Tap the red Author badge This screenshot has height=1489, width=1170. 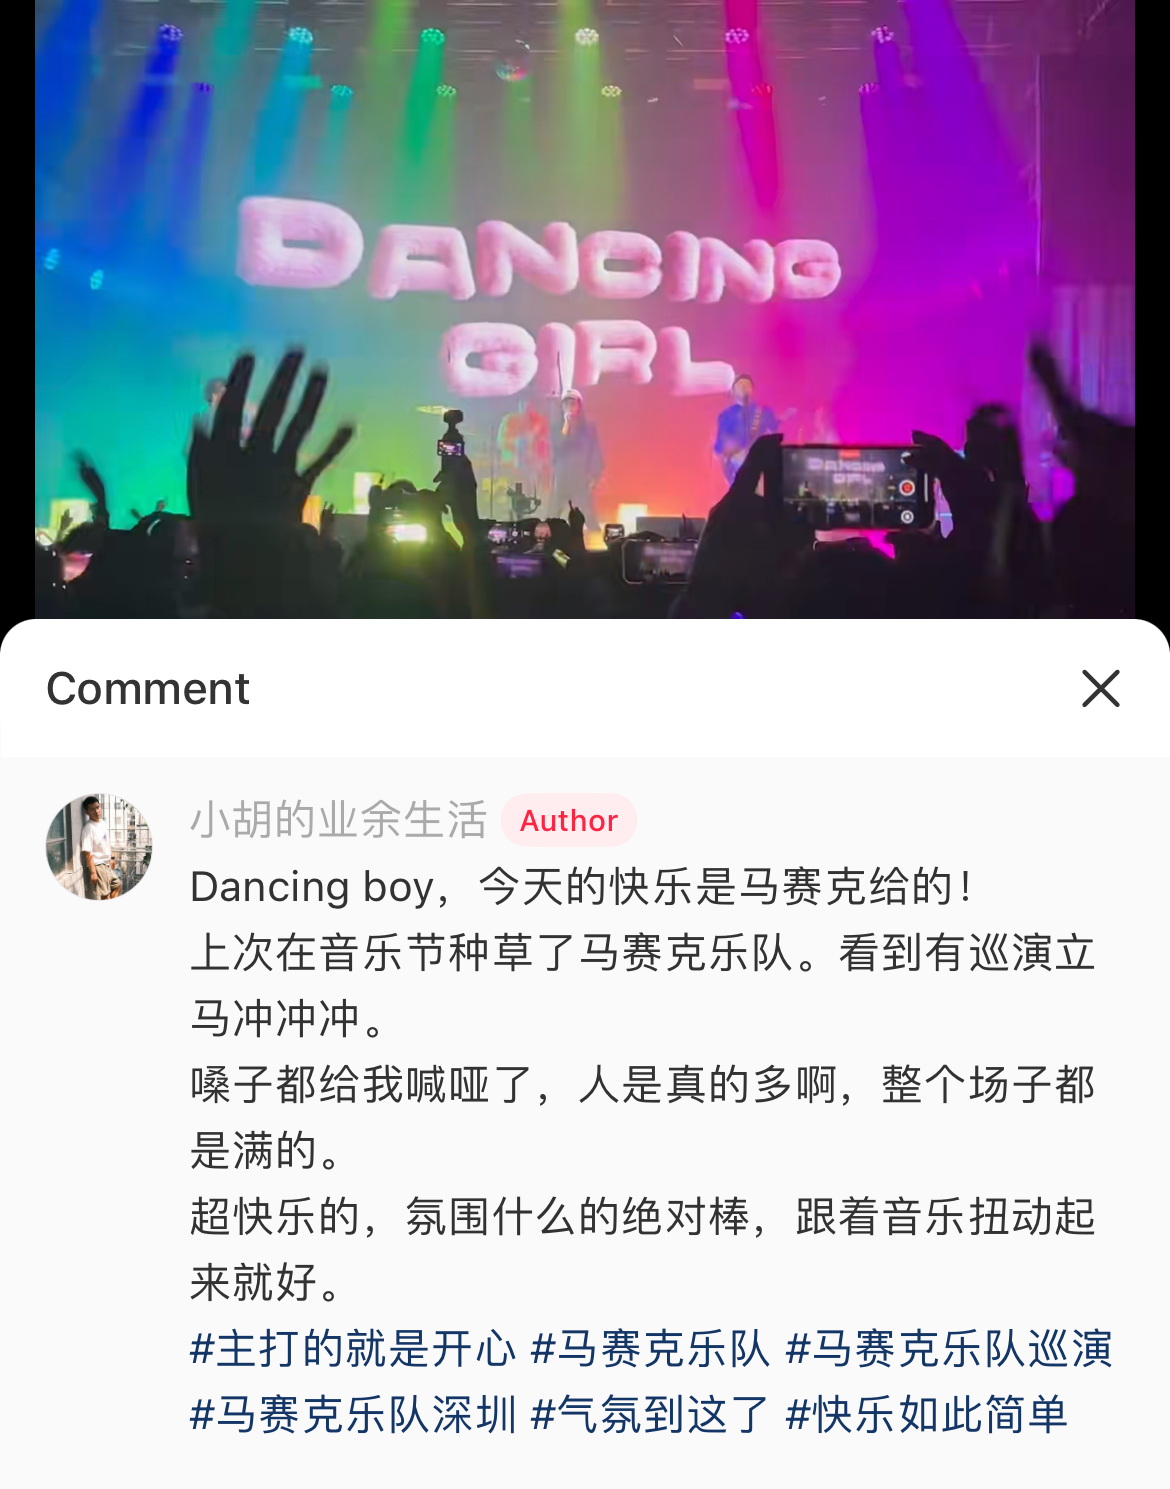click(569, 820)
